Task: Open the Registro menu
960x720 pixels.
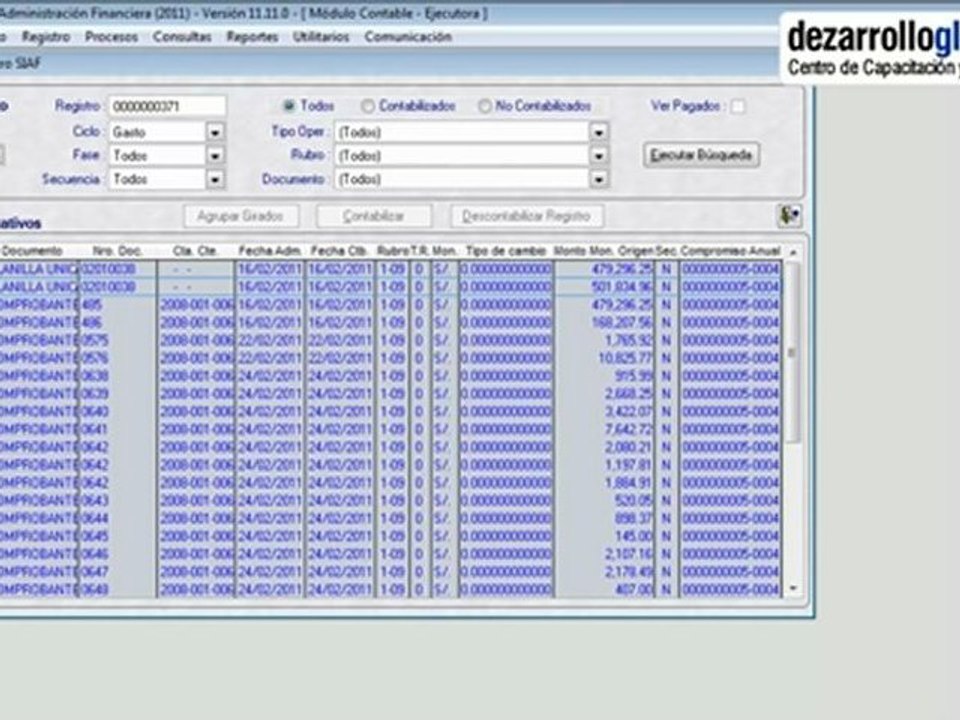Action: pos(46,37)
